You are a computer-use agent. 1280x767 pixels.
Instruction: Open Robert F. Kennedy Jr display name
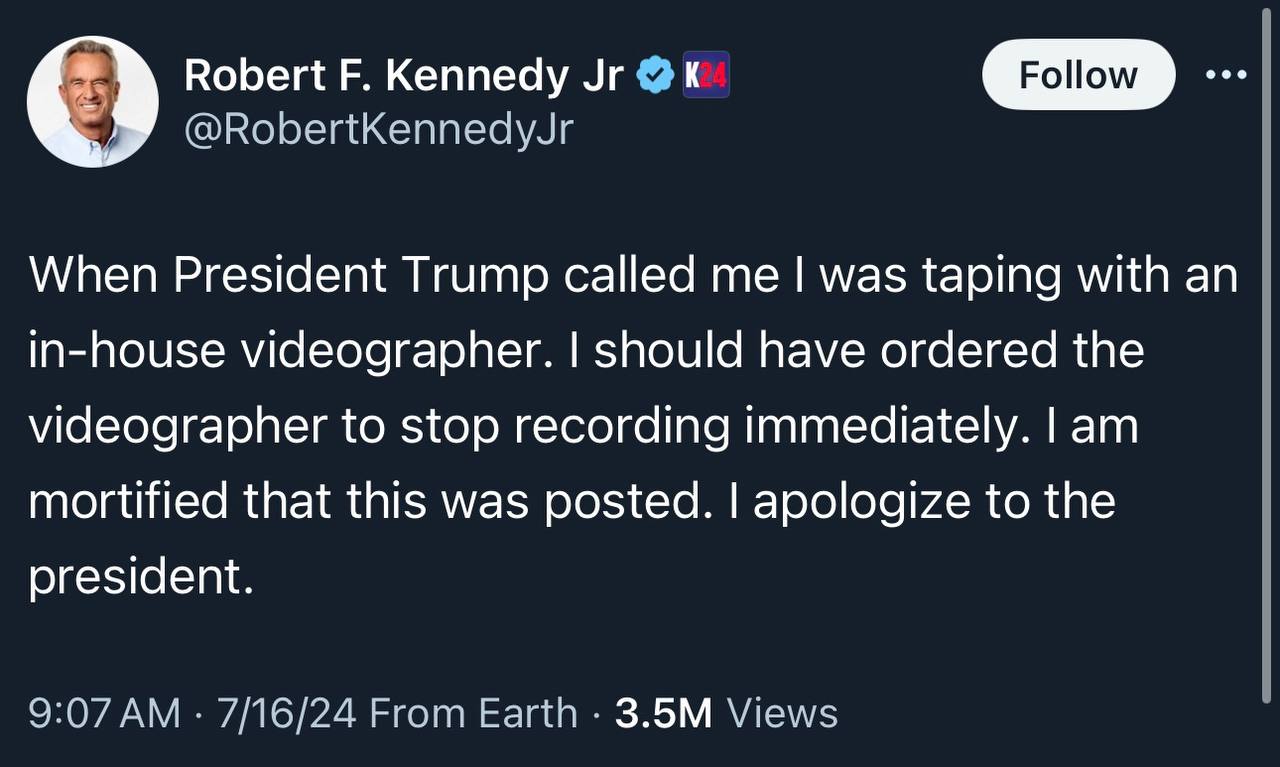pyautogui.click(x=404, y=75)
